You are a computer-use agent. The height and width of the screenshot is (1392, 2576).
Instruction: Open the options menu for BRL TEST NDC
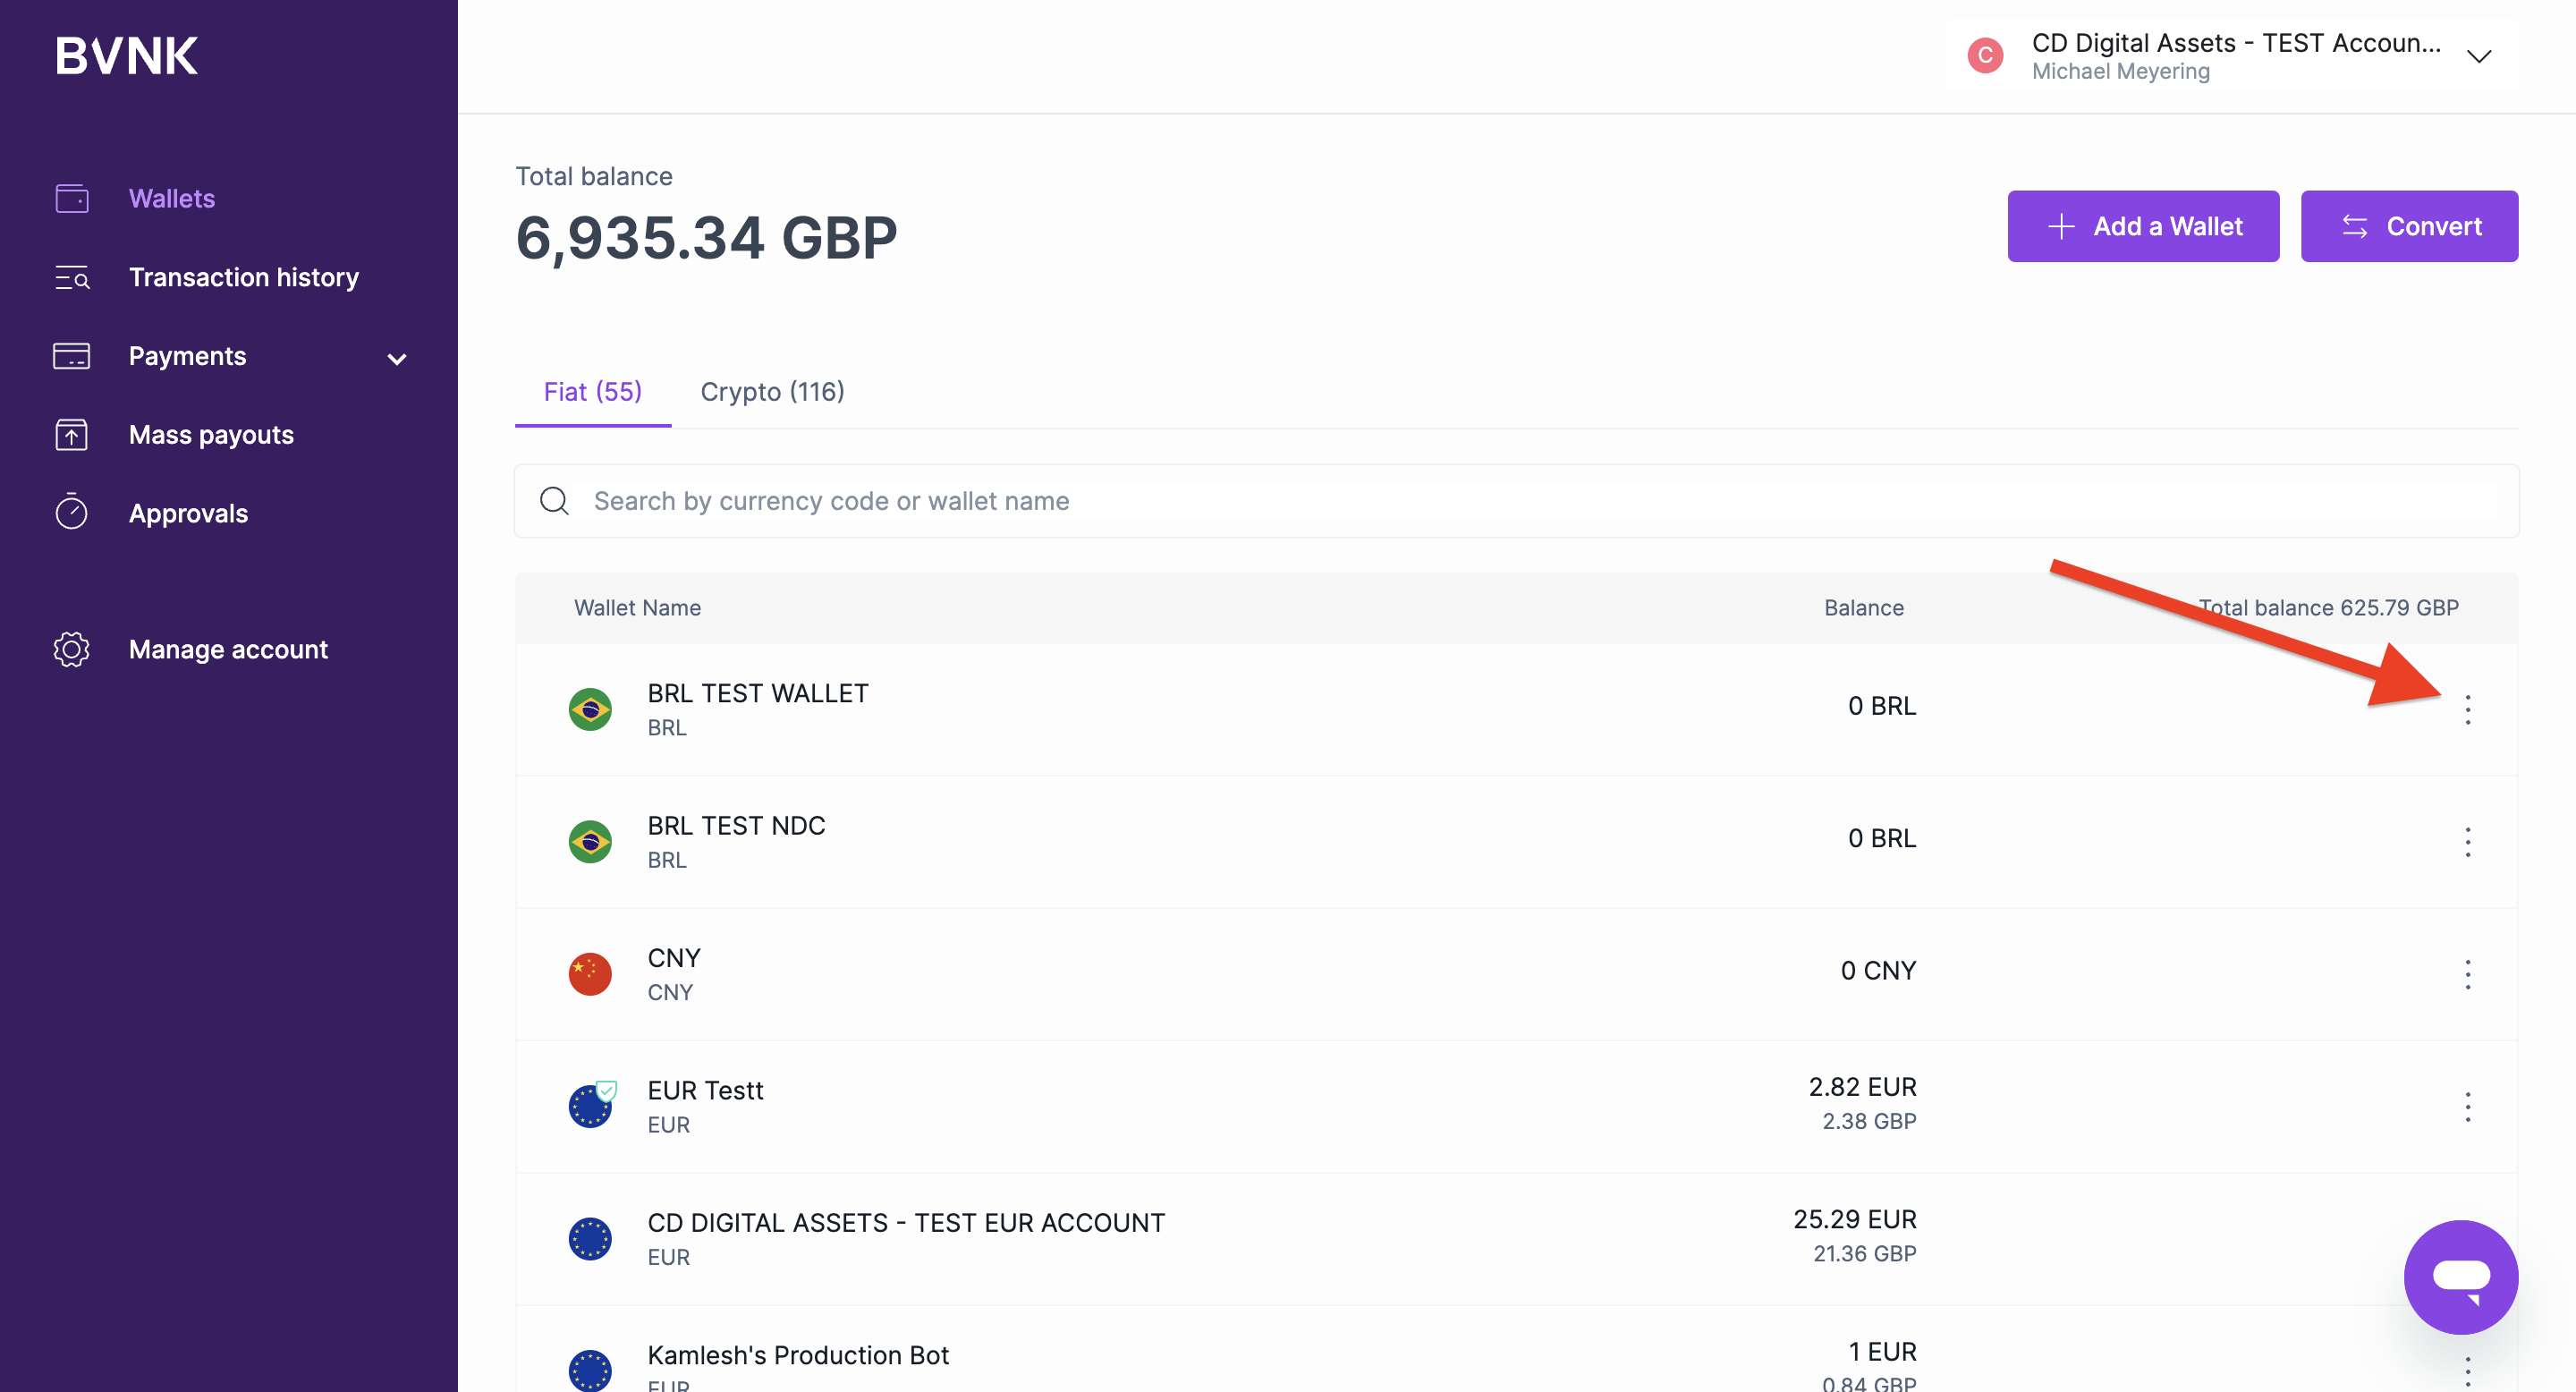[x=2467, y=841]
